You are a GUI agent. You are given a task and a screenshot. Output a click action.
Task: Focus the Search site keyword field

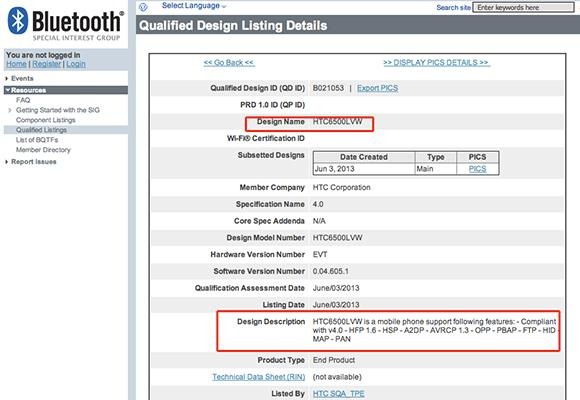pos(523,7)
